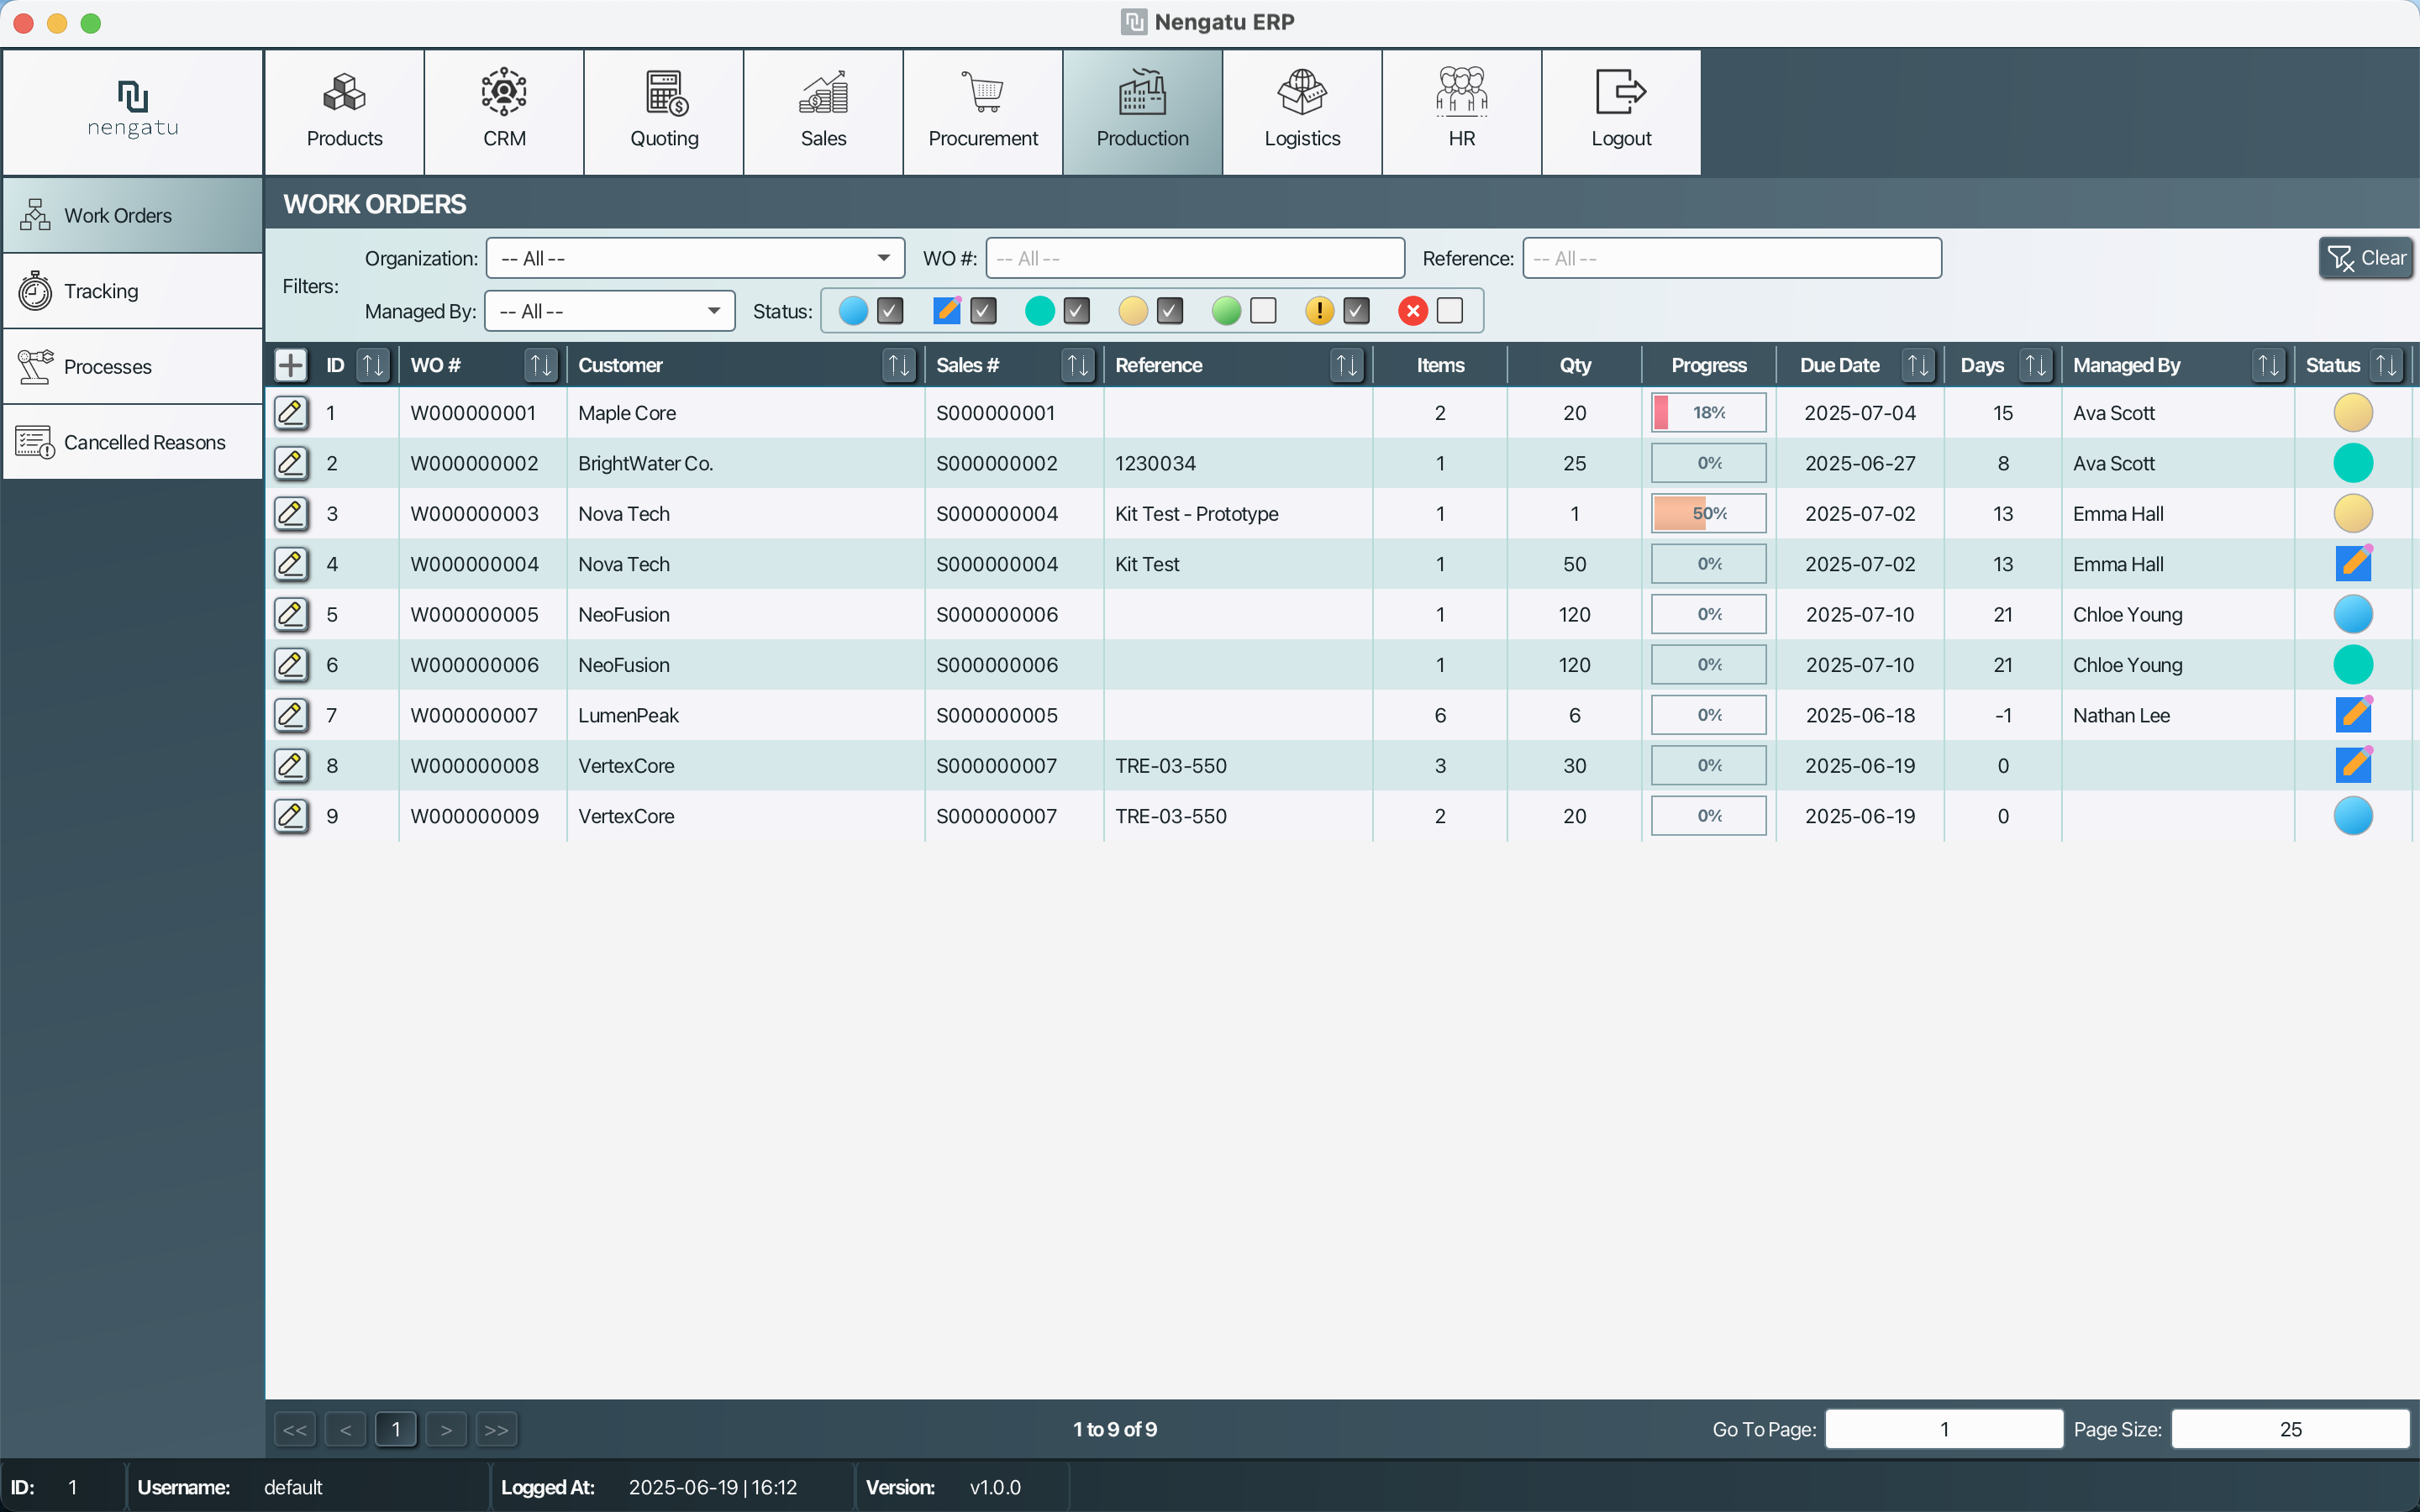
Task: Open the CRM module icon
Action: point(504,94)
